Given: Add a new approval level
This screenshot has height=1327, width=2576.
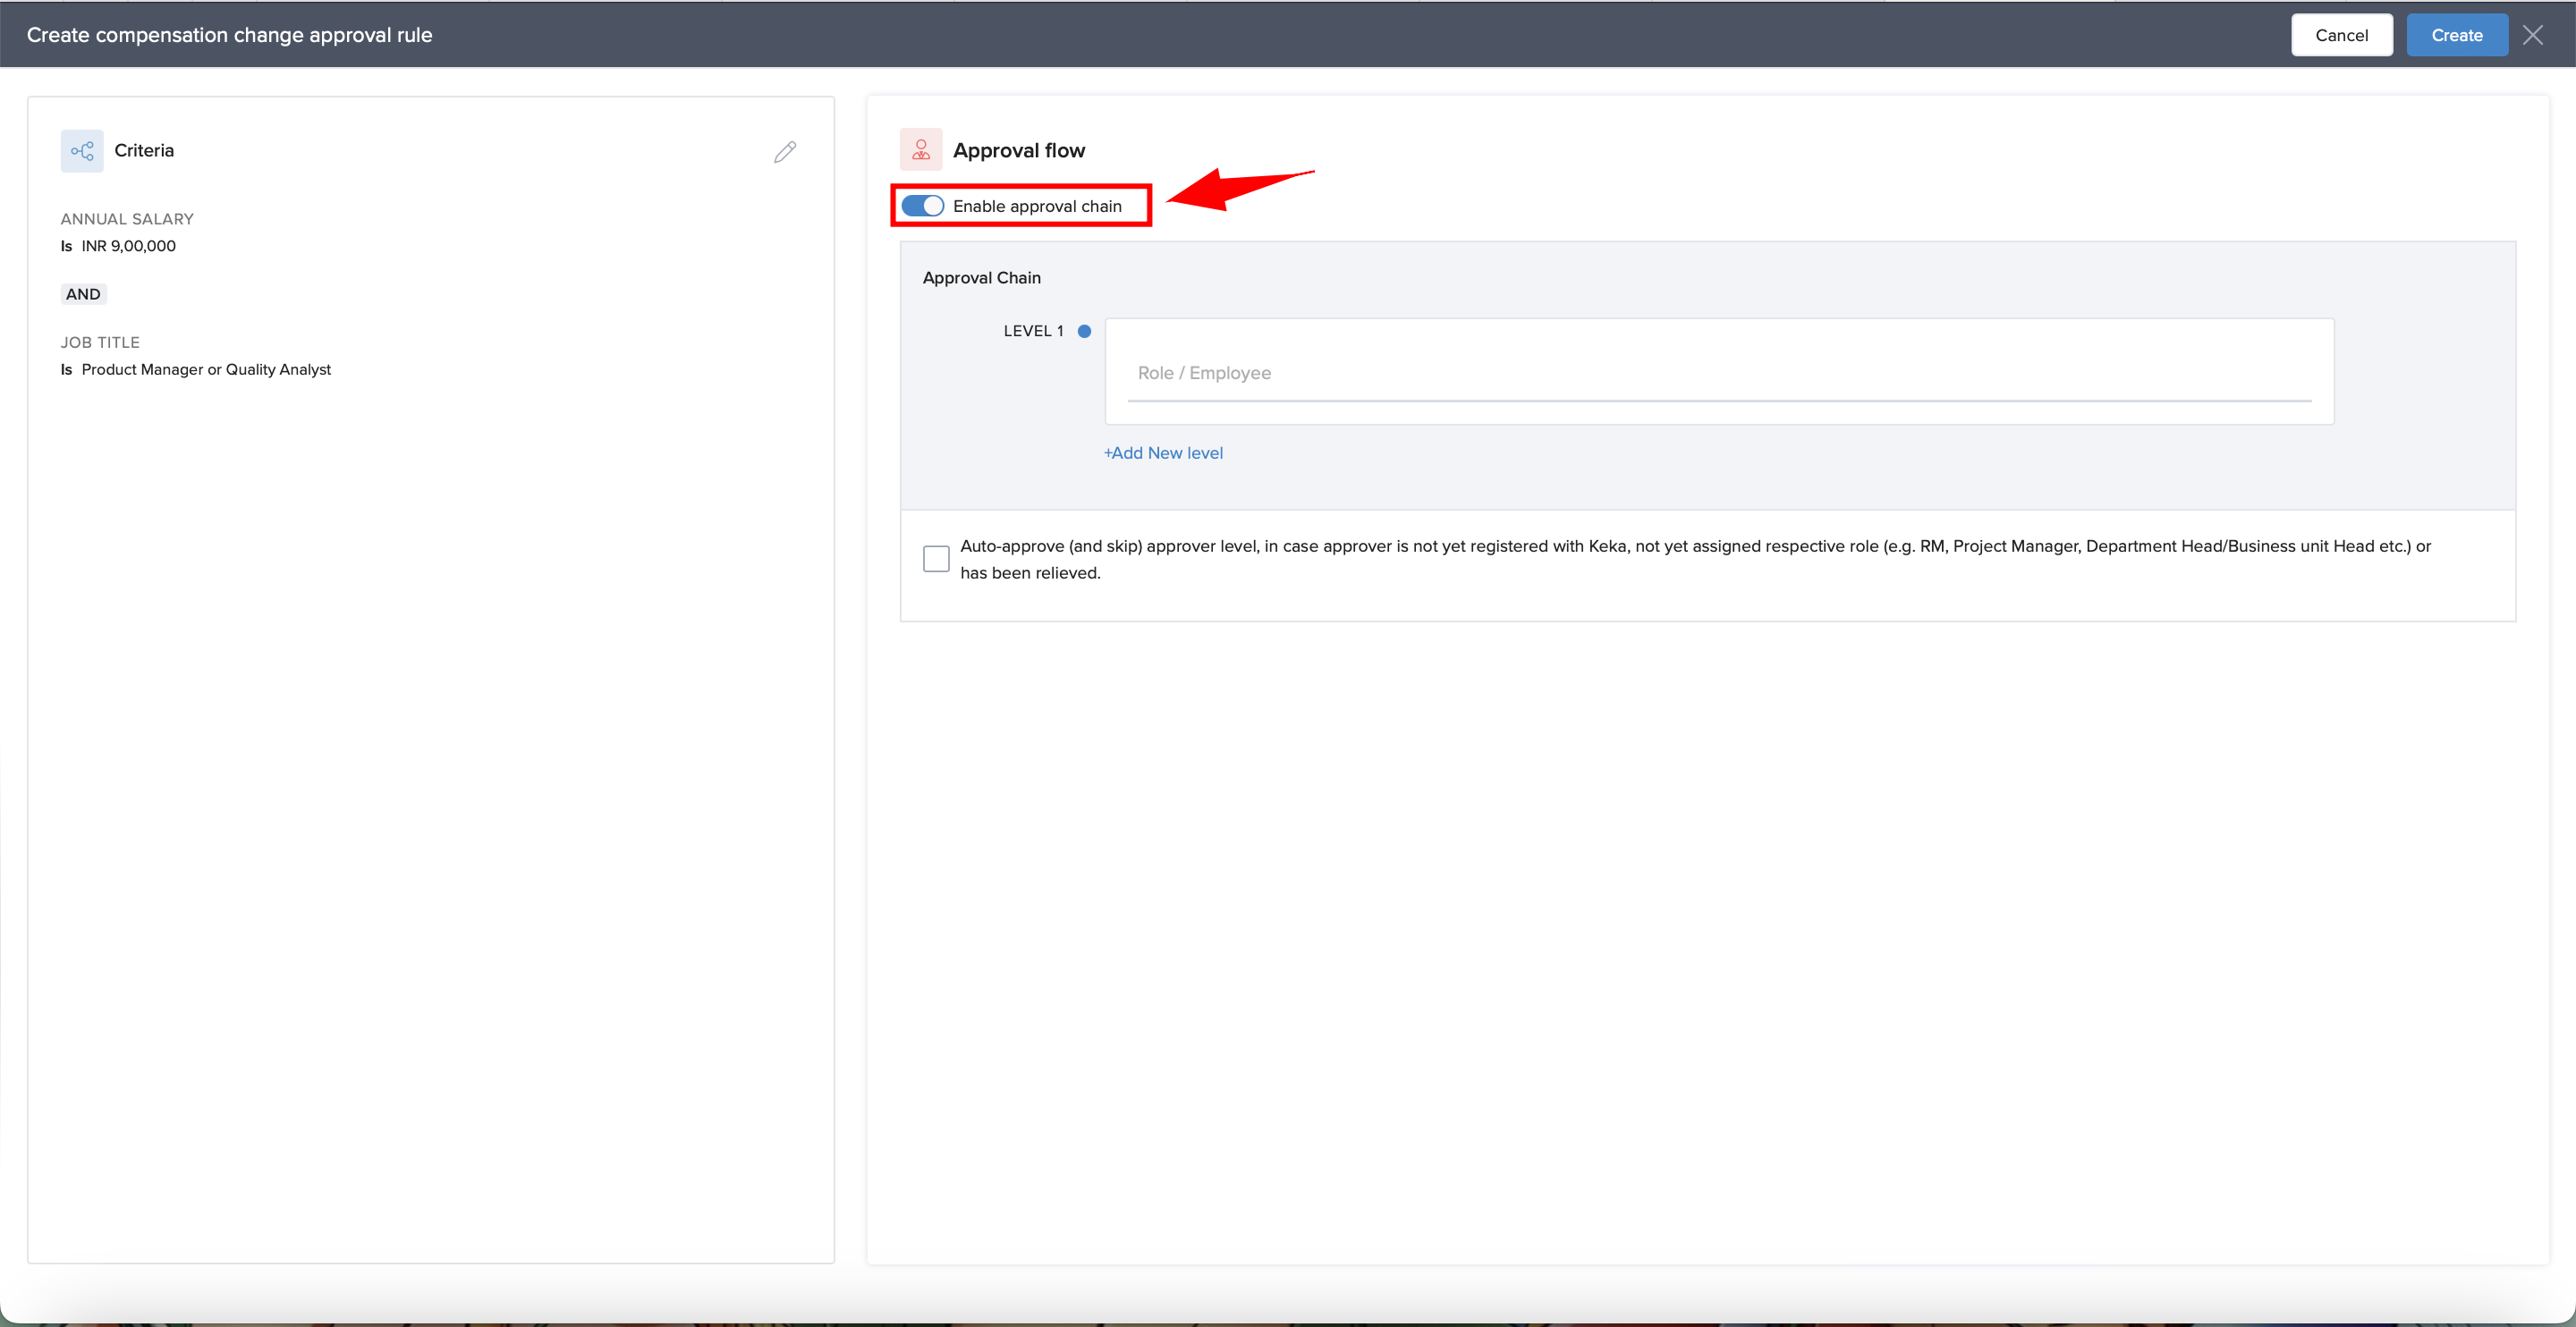Looking at the screenshot, I should [x=1163, y=453].
